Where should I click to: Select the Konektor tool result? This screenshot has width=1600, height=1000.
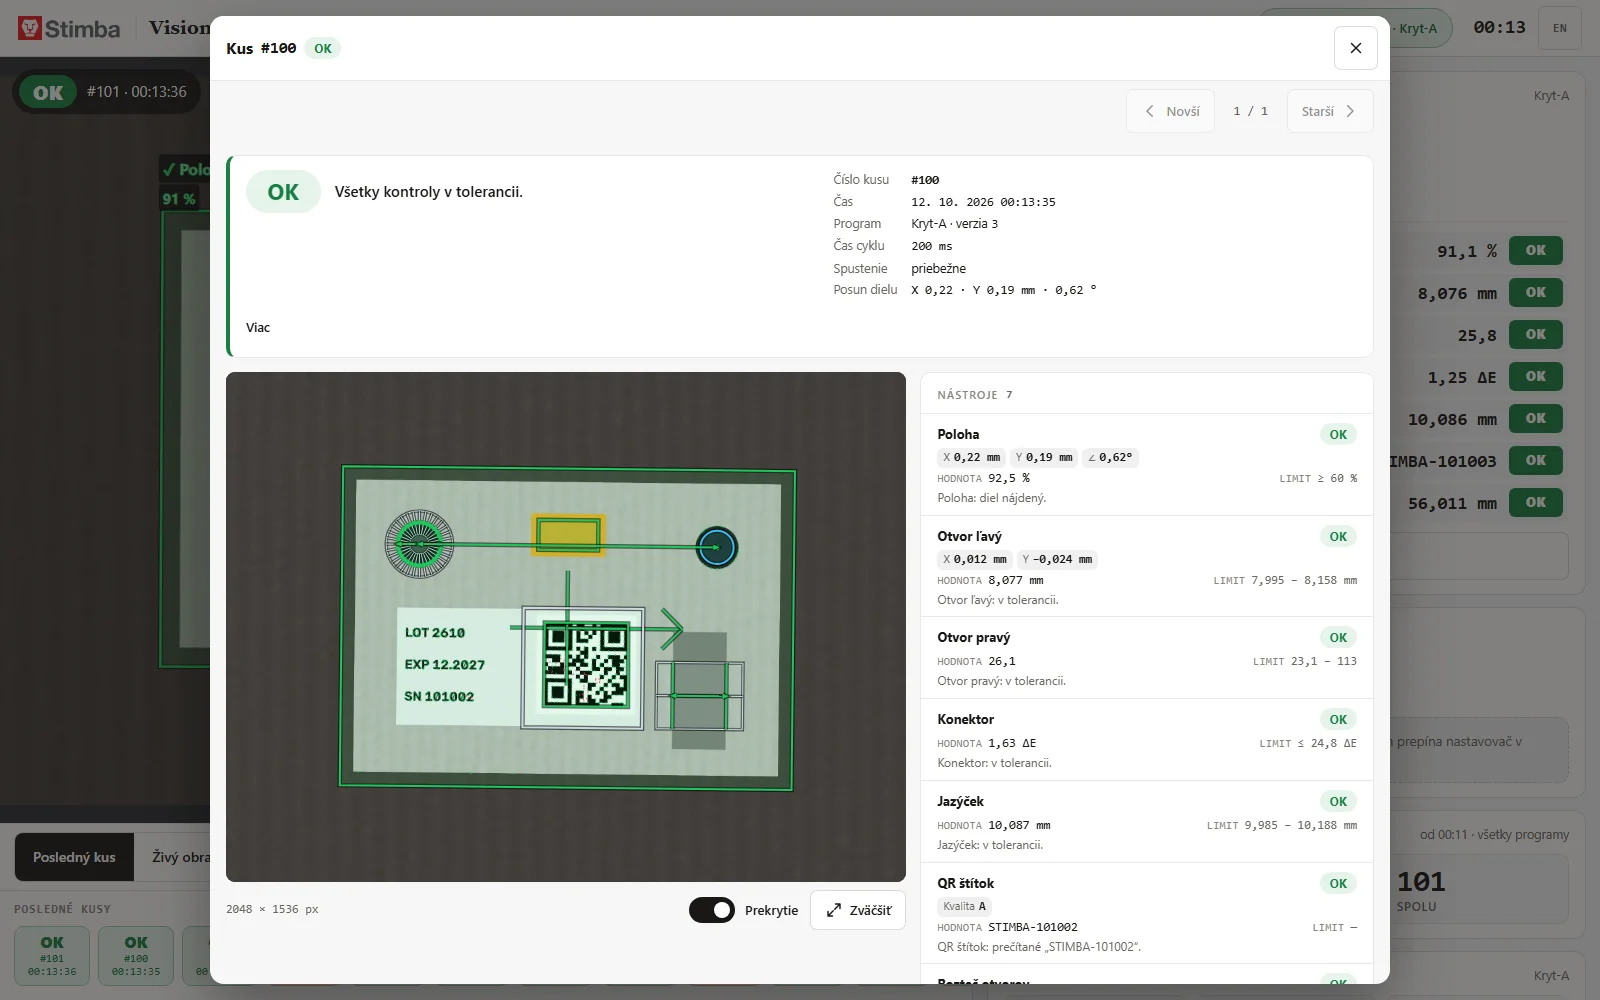click(x=1146, y=740)
